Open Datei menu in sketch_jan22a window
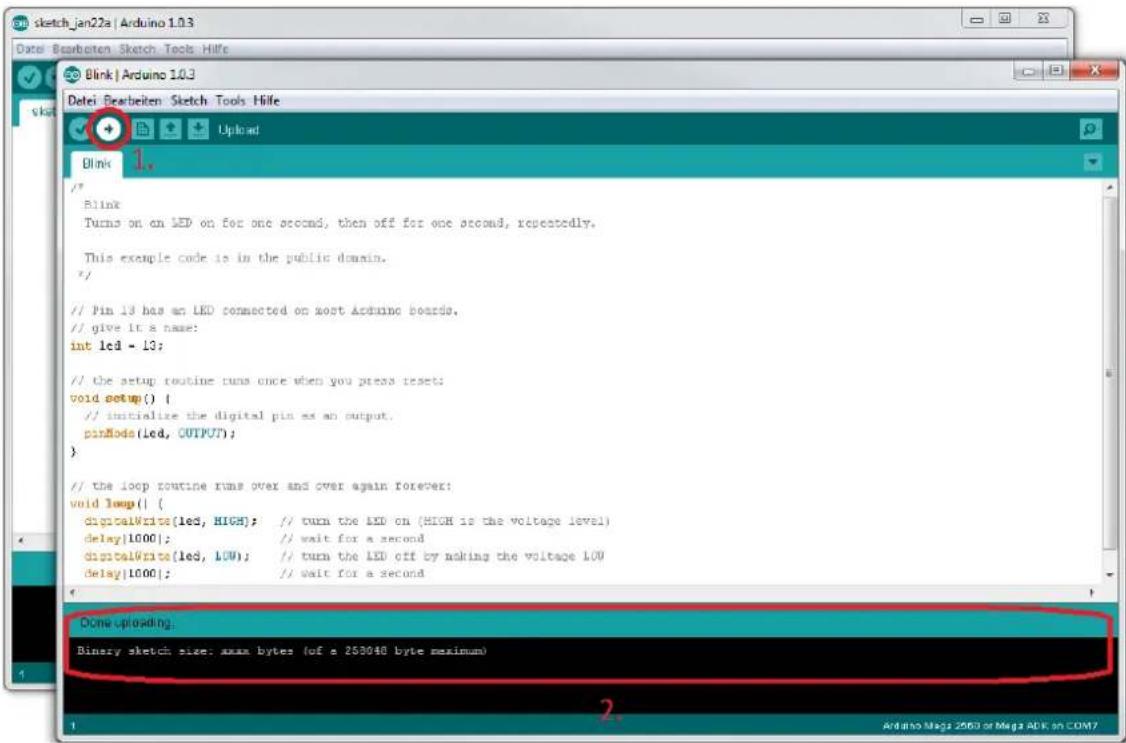The height and width of the screenshot is (743, 1126). click(x=30, y=49)
